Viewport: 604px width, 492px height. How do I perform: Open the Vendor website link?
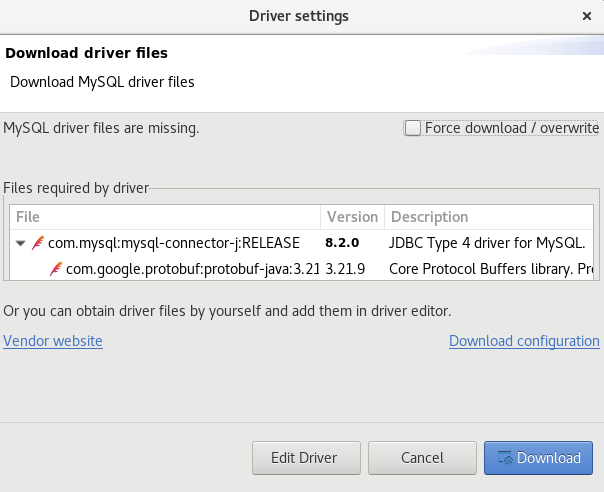pos(53,341)
